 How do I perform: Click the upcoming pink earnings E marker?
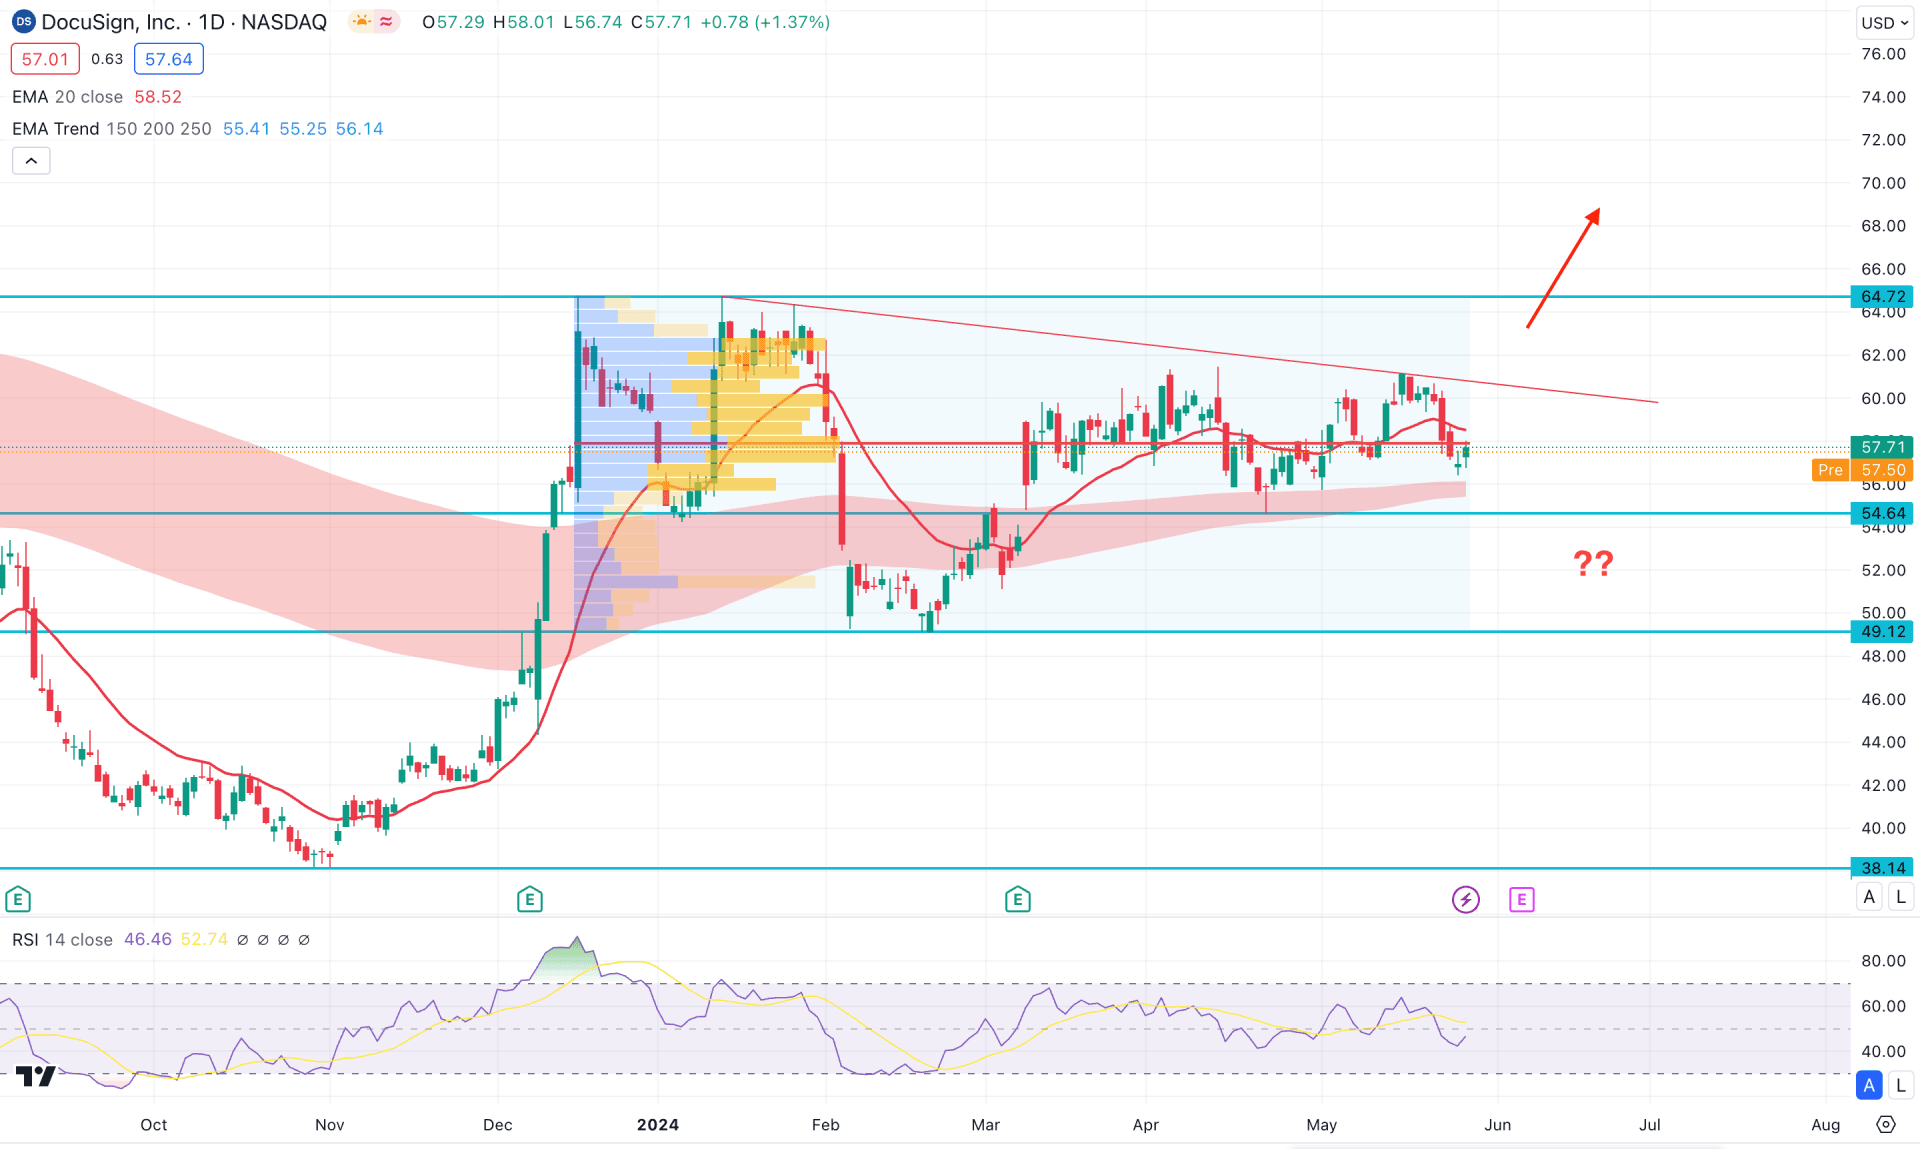1521,899
